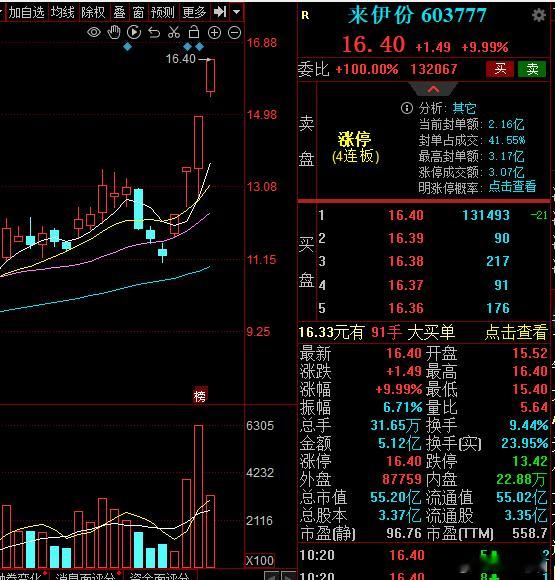Screen dimensions: 555x580
Task: Click the info icon beside 分析
Action: 407,108
